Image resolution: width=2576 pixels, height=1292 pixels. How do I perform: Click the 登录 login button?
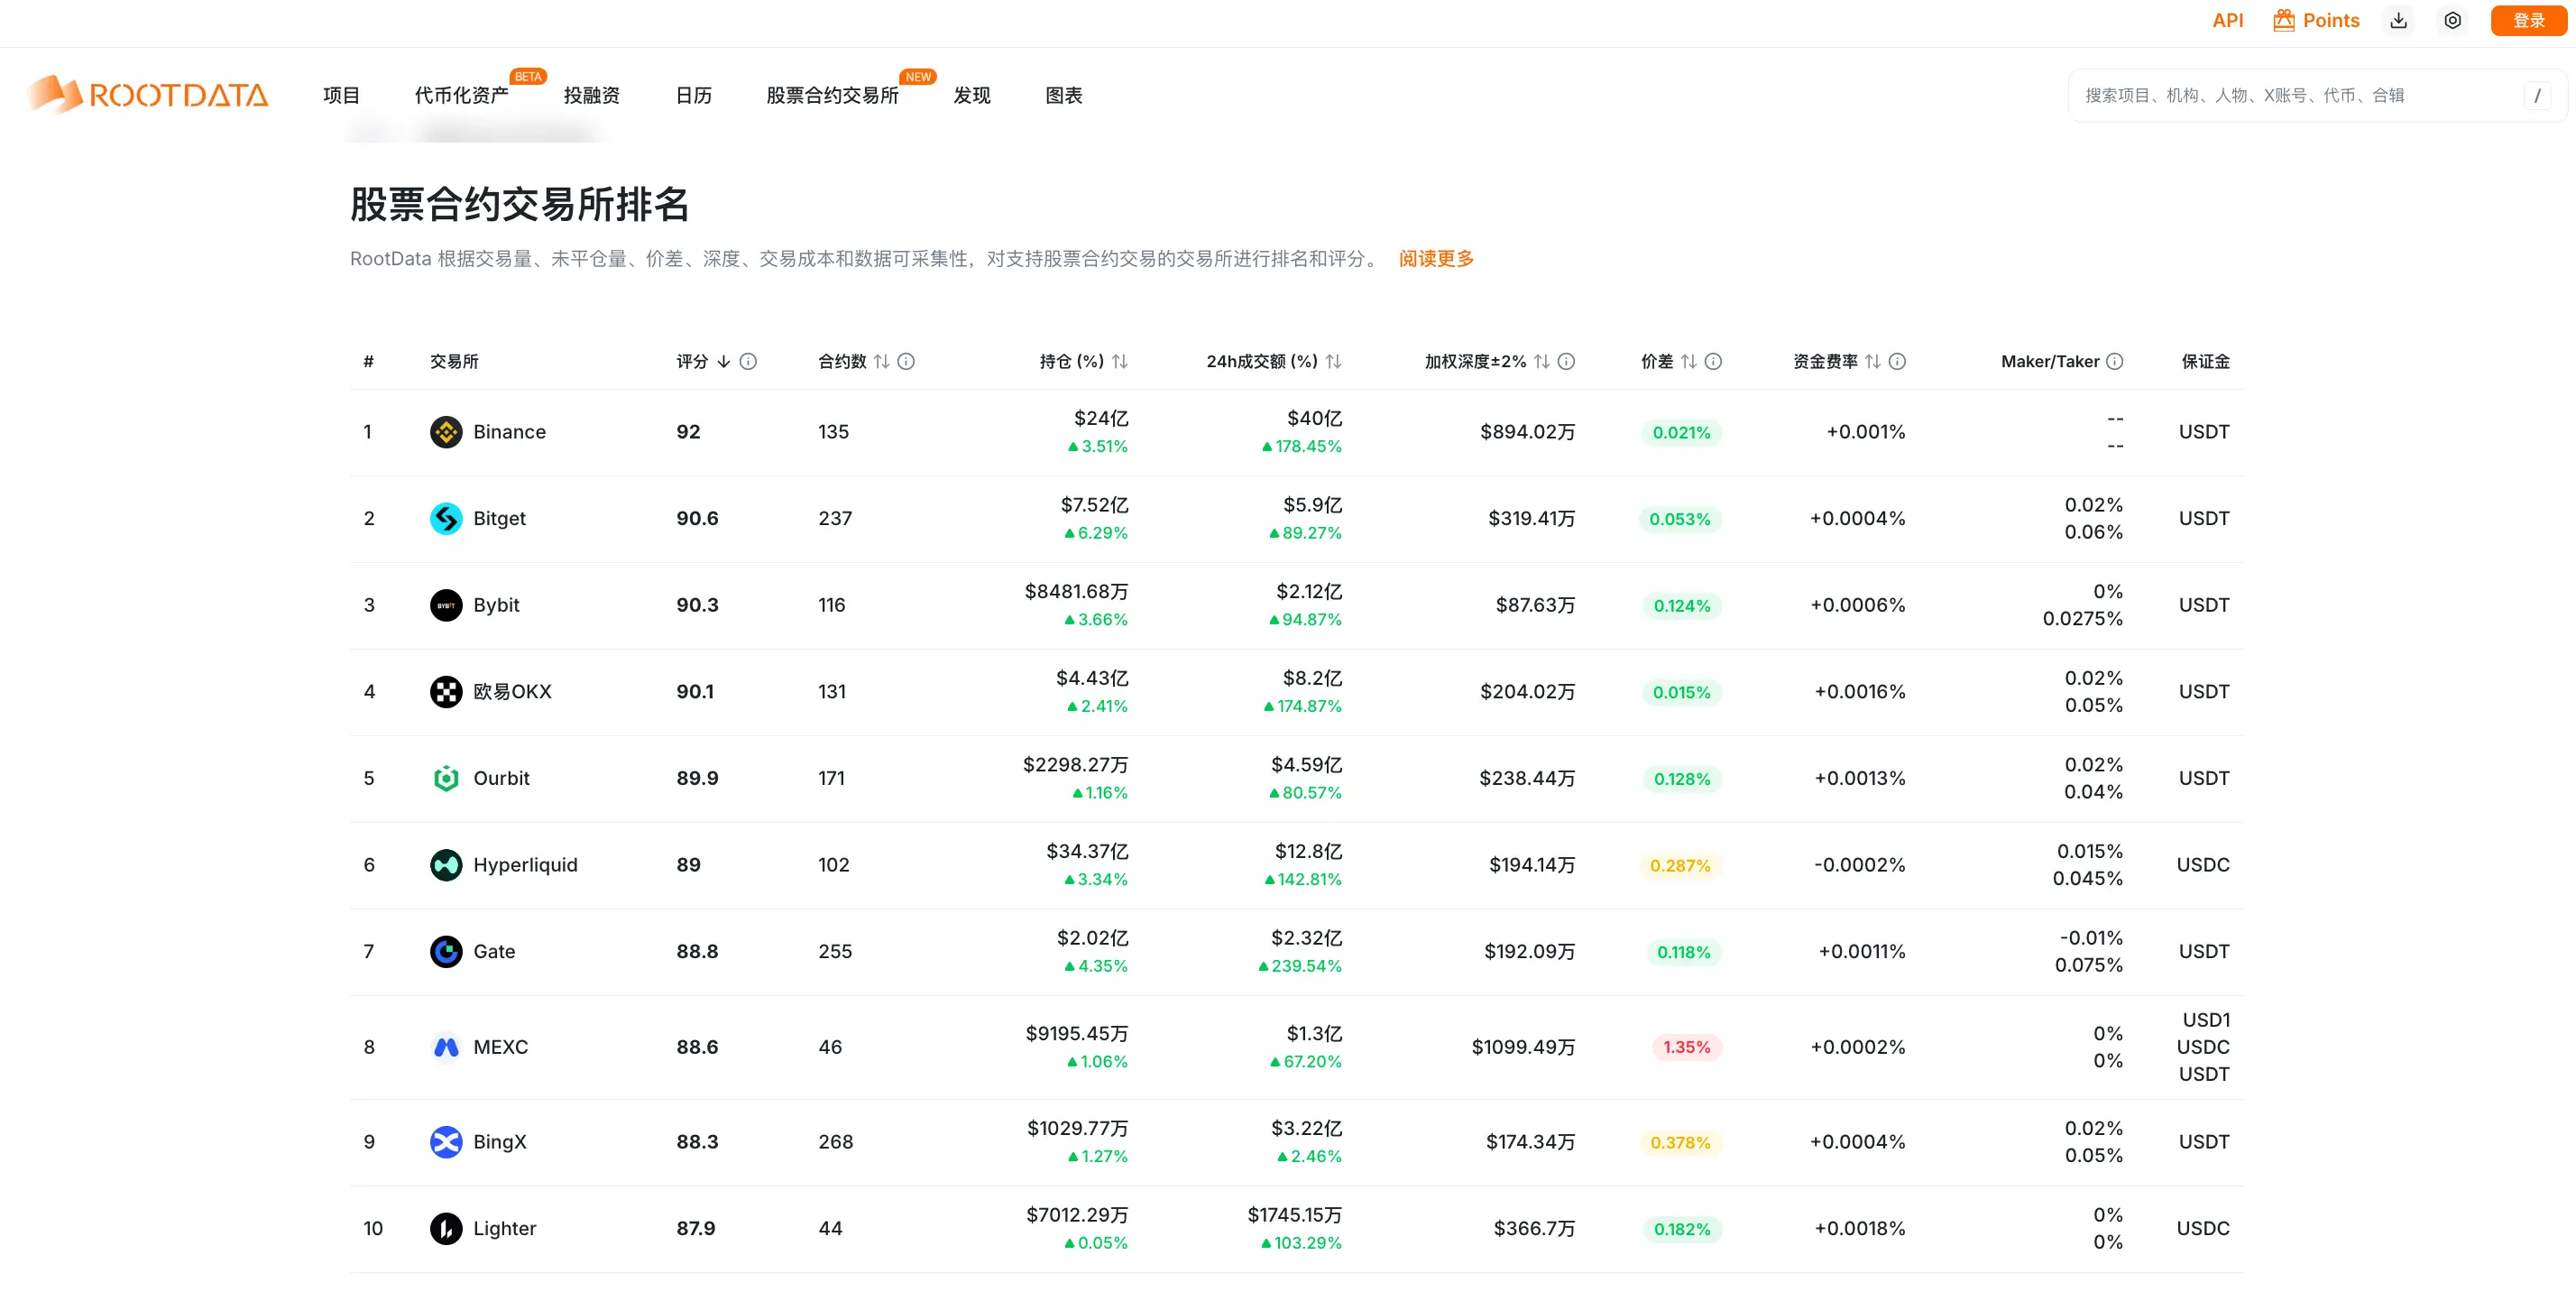click(x=2528, y=20)
